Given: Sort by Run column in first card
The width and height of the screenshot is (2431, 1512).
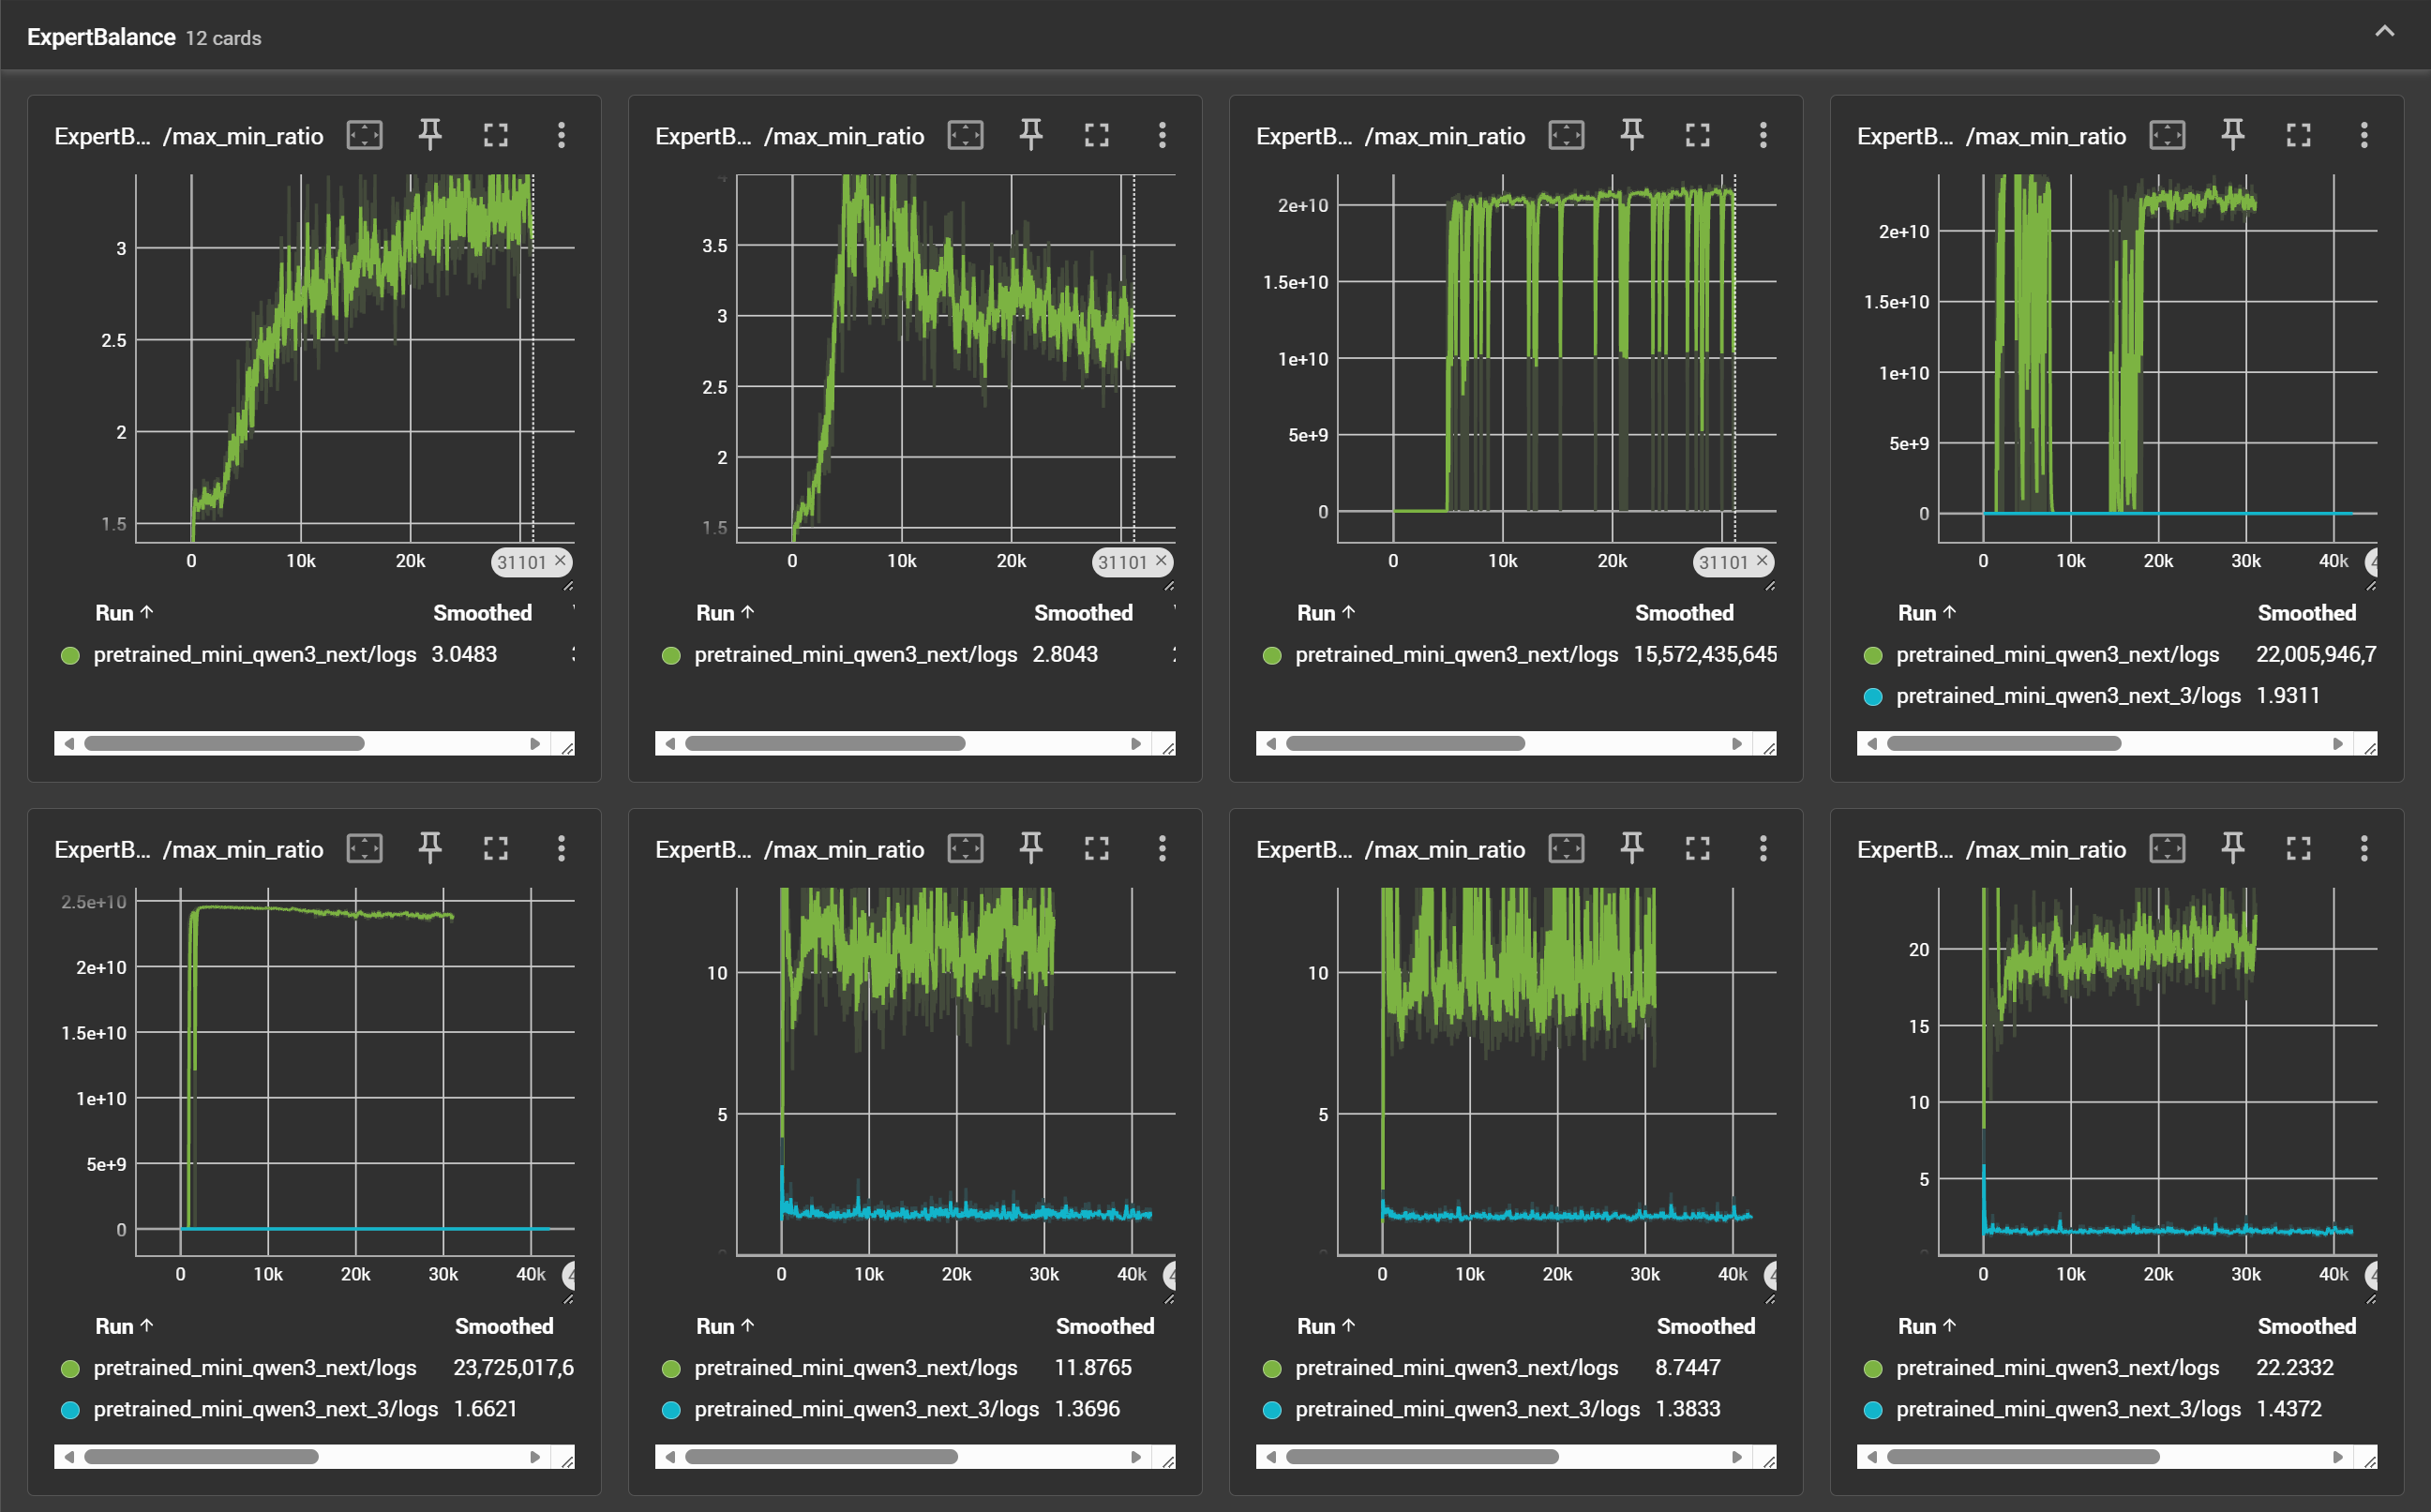Looking at the screenshot, I should click(x=123, y=613).
